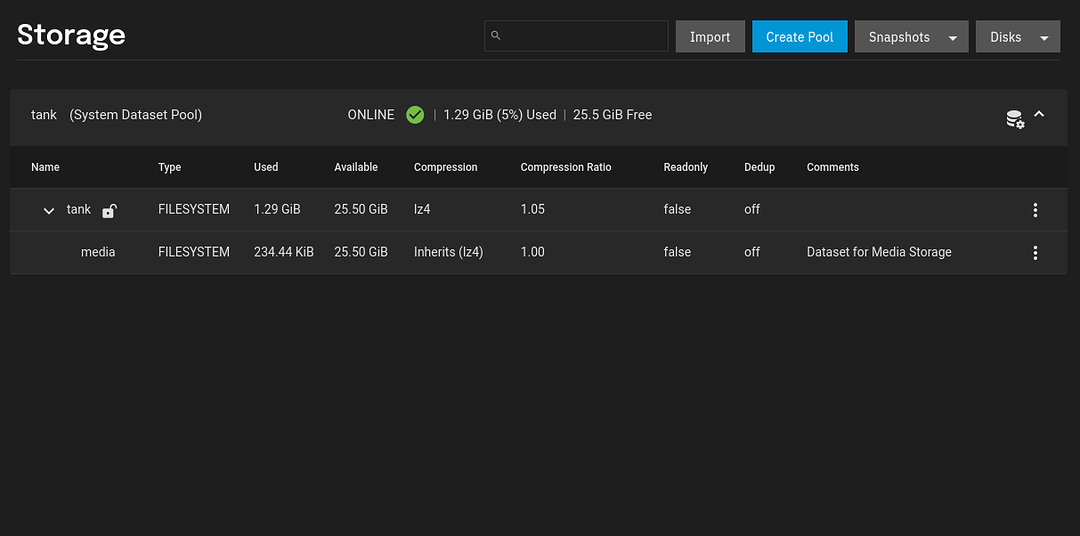Click the magnifier icon in search box
Screen dimensions: 1080x536
496,36
